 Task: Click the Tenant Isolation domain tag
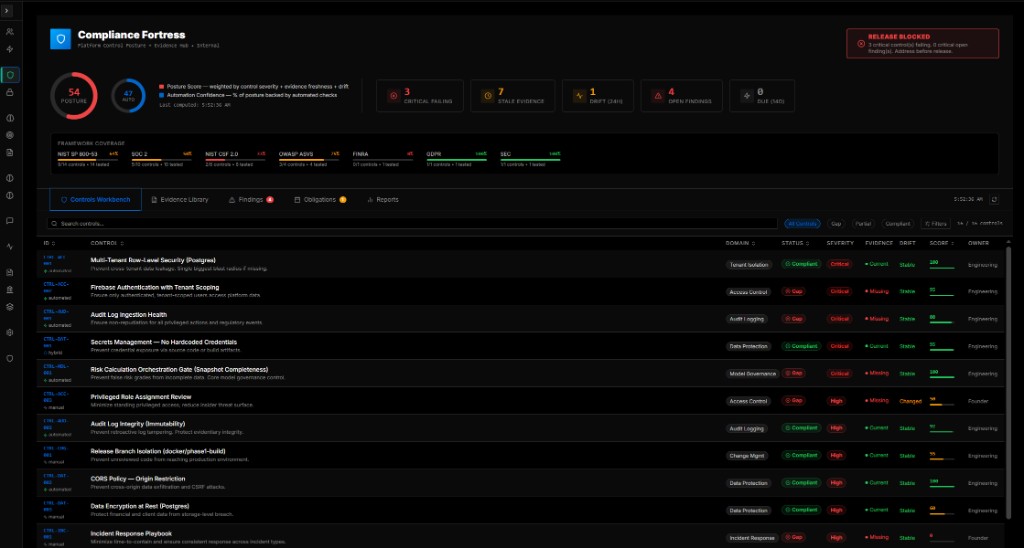749,265
